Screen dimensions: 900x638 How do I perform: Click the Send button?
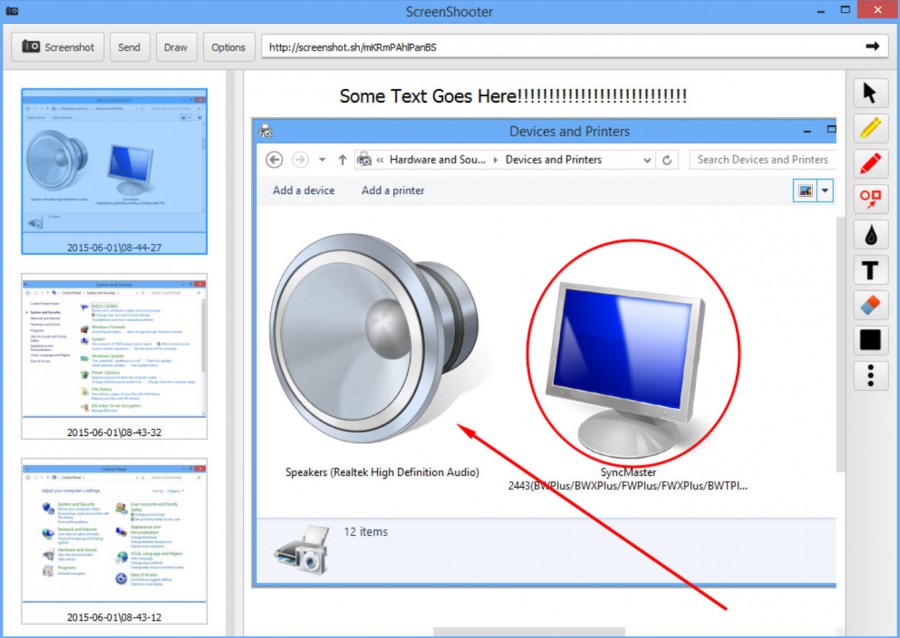pos(129,46)
